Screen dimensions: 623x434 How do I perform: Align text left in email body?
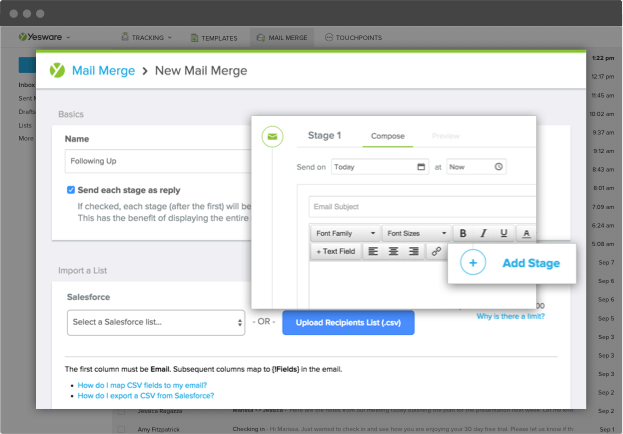pos(373,251)
